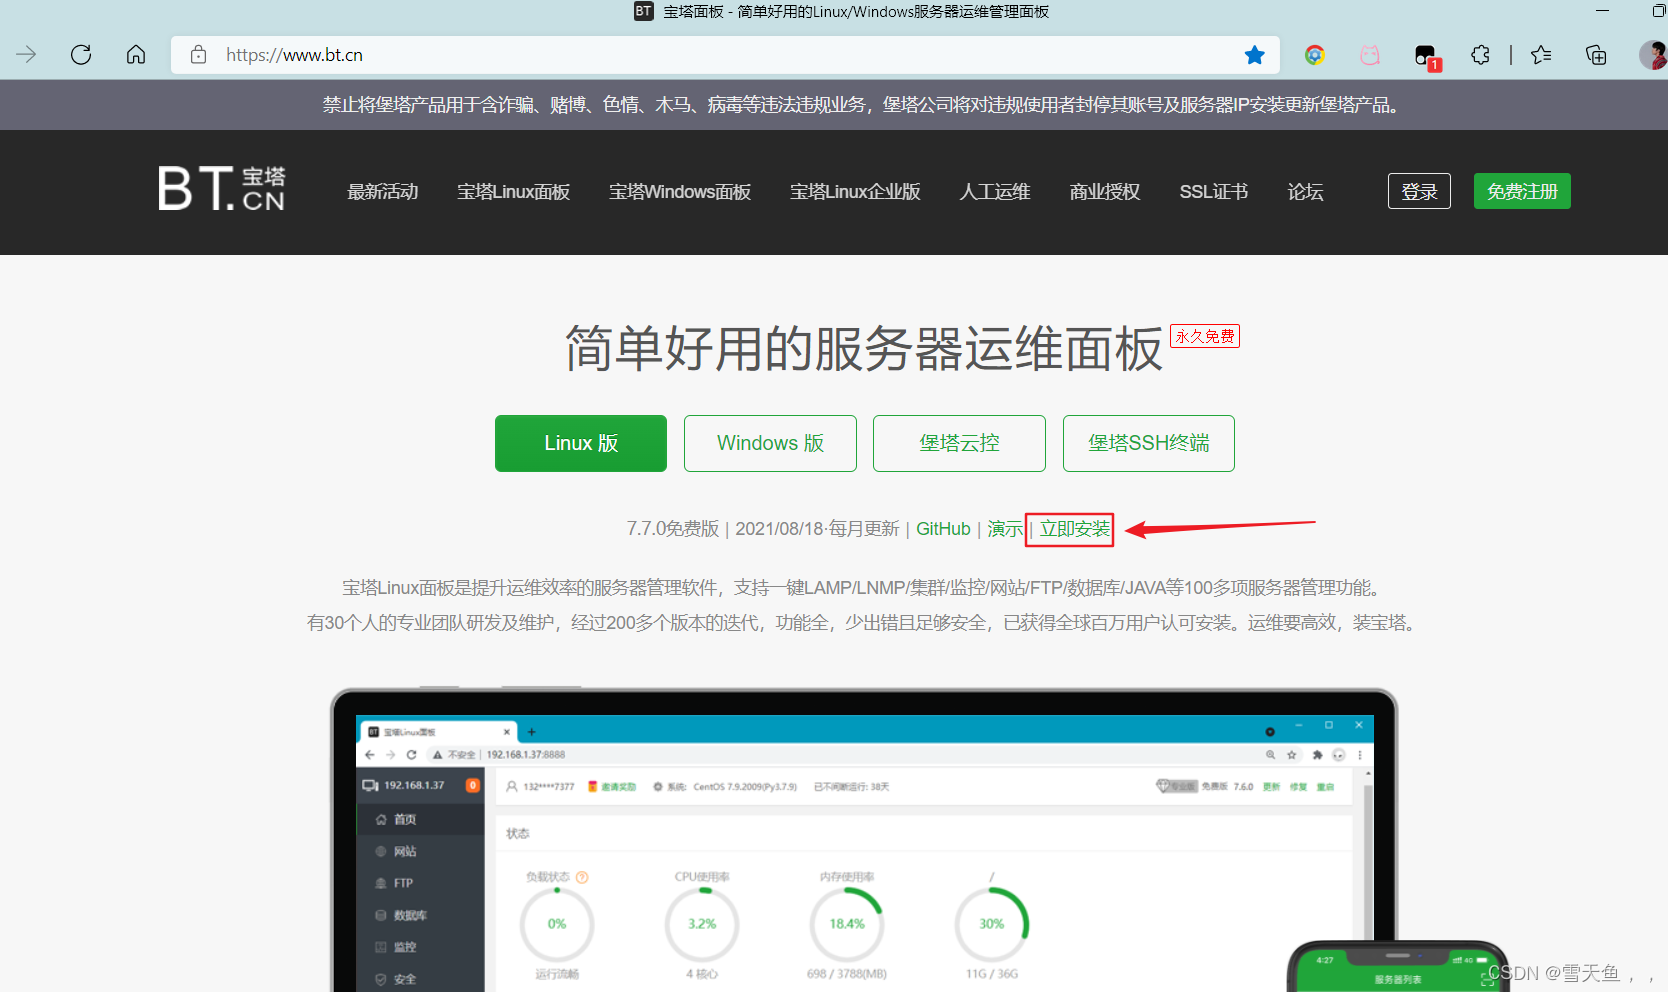Click the browser home icon

tap(136, 55)
